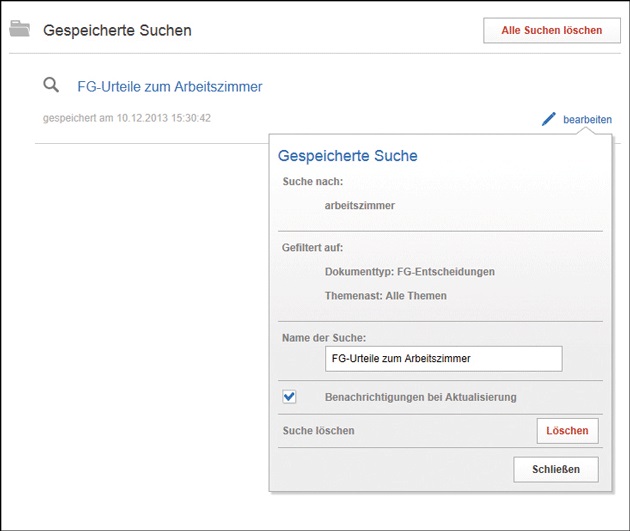Select the Gespeicherte Suchen page title
Viewport: 630px width, 531px height.
click(117, 30)
